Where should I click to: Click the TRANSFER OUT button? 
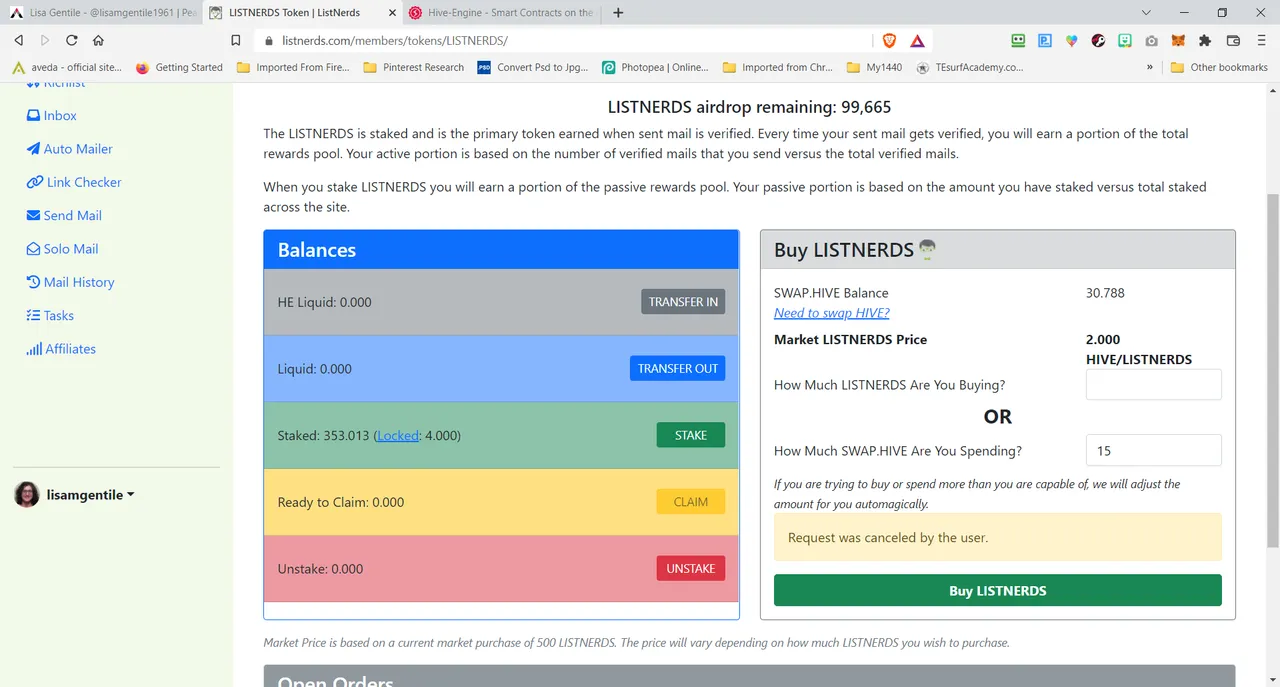678,369
